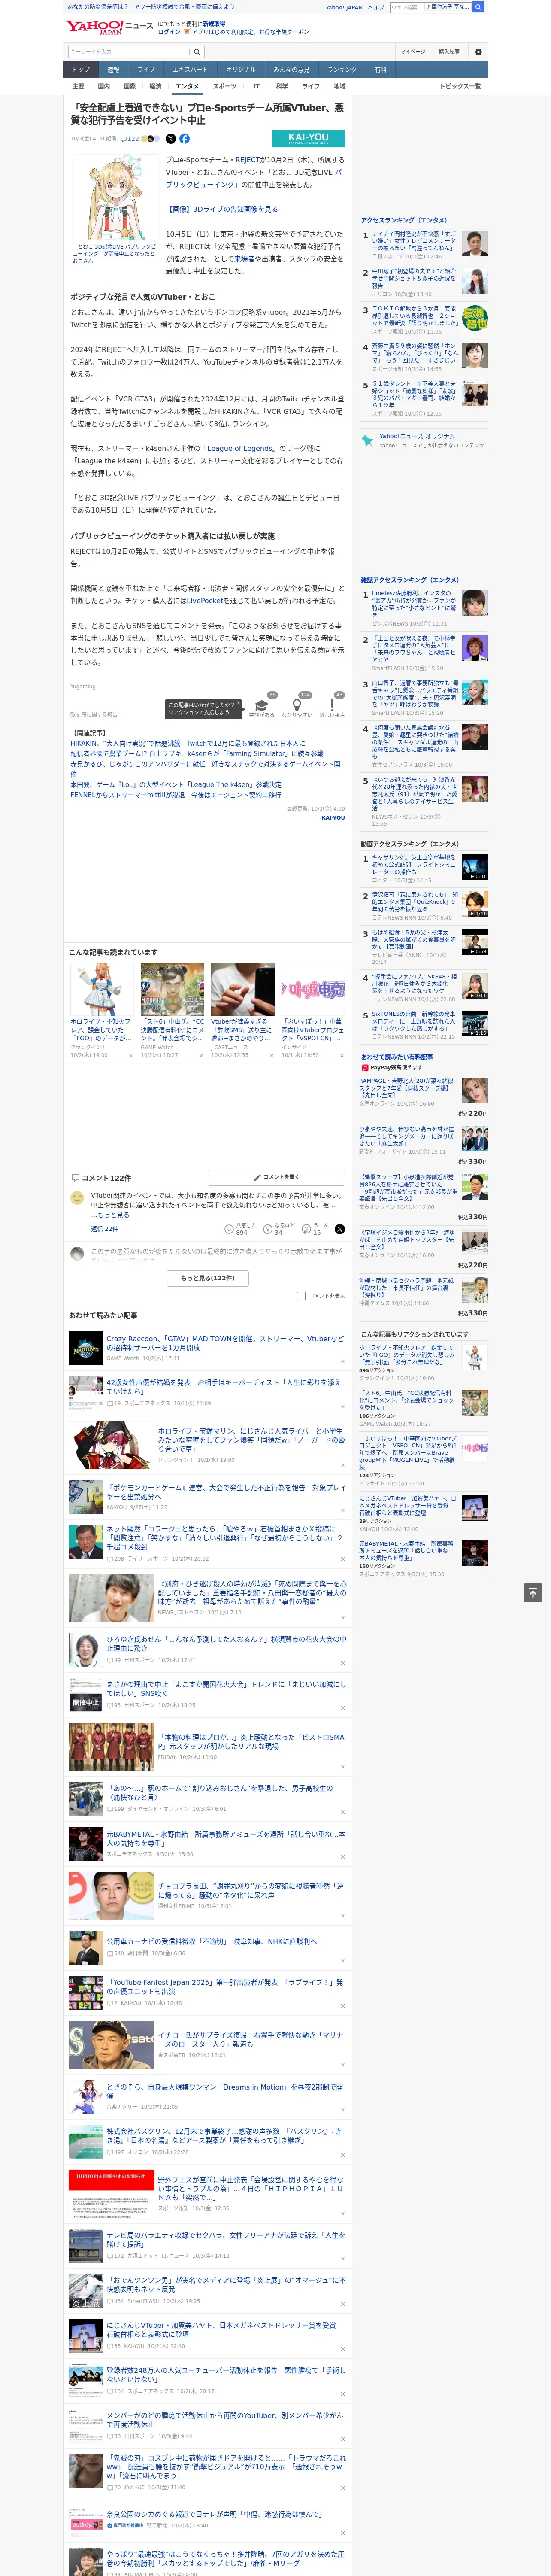Click the LivePocket link in article body
Screen dimensions: 551x2576
206,601
